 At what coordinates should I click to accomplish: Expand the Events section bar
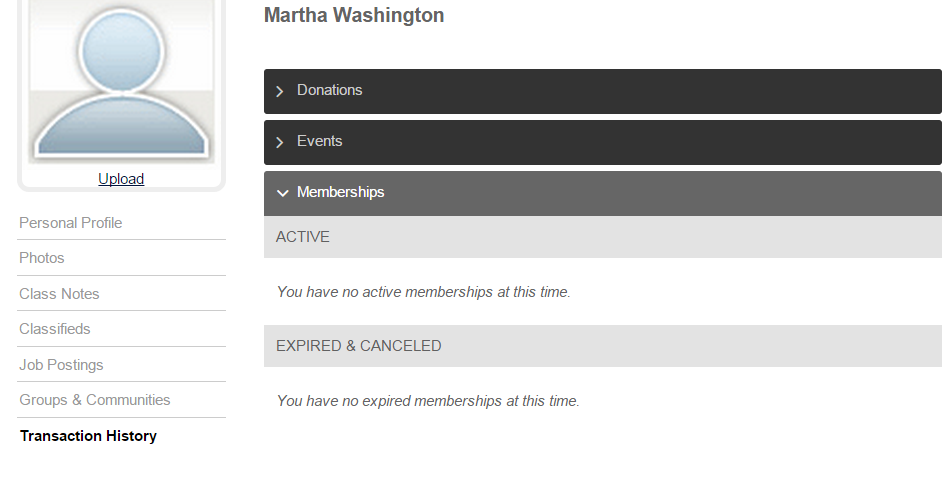603,142
